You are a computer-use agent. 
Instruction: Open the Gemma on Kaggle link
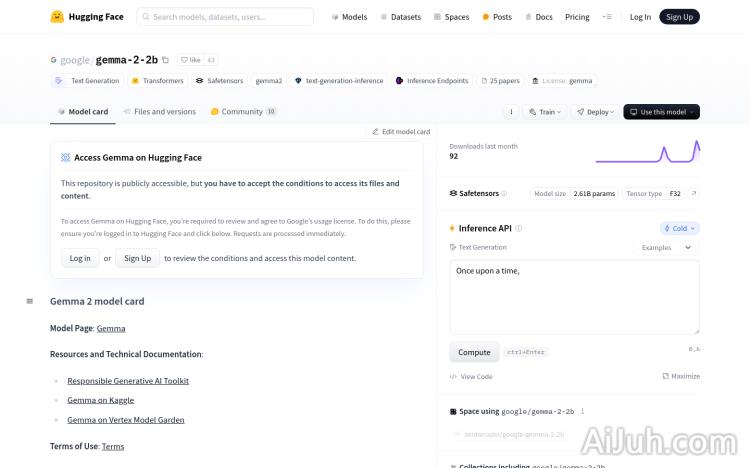pyautogui.click(x=100, y=400)
